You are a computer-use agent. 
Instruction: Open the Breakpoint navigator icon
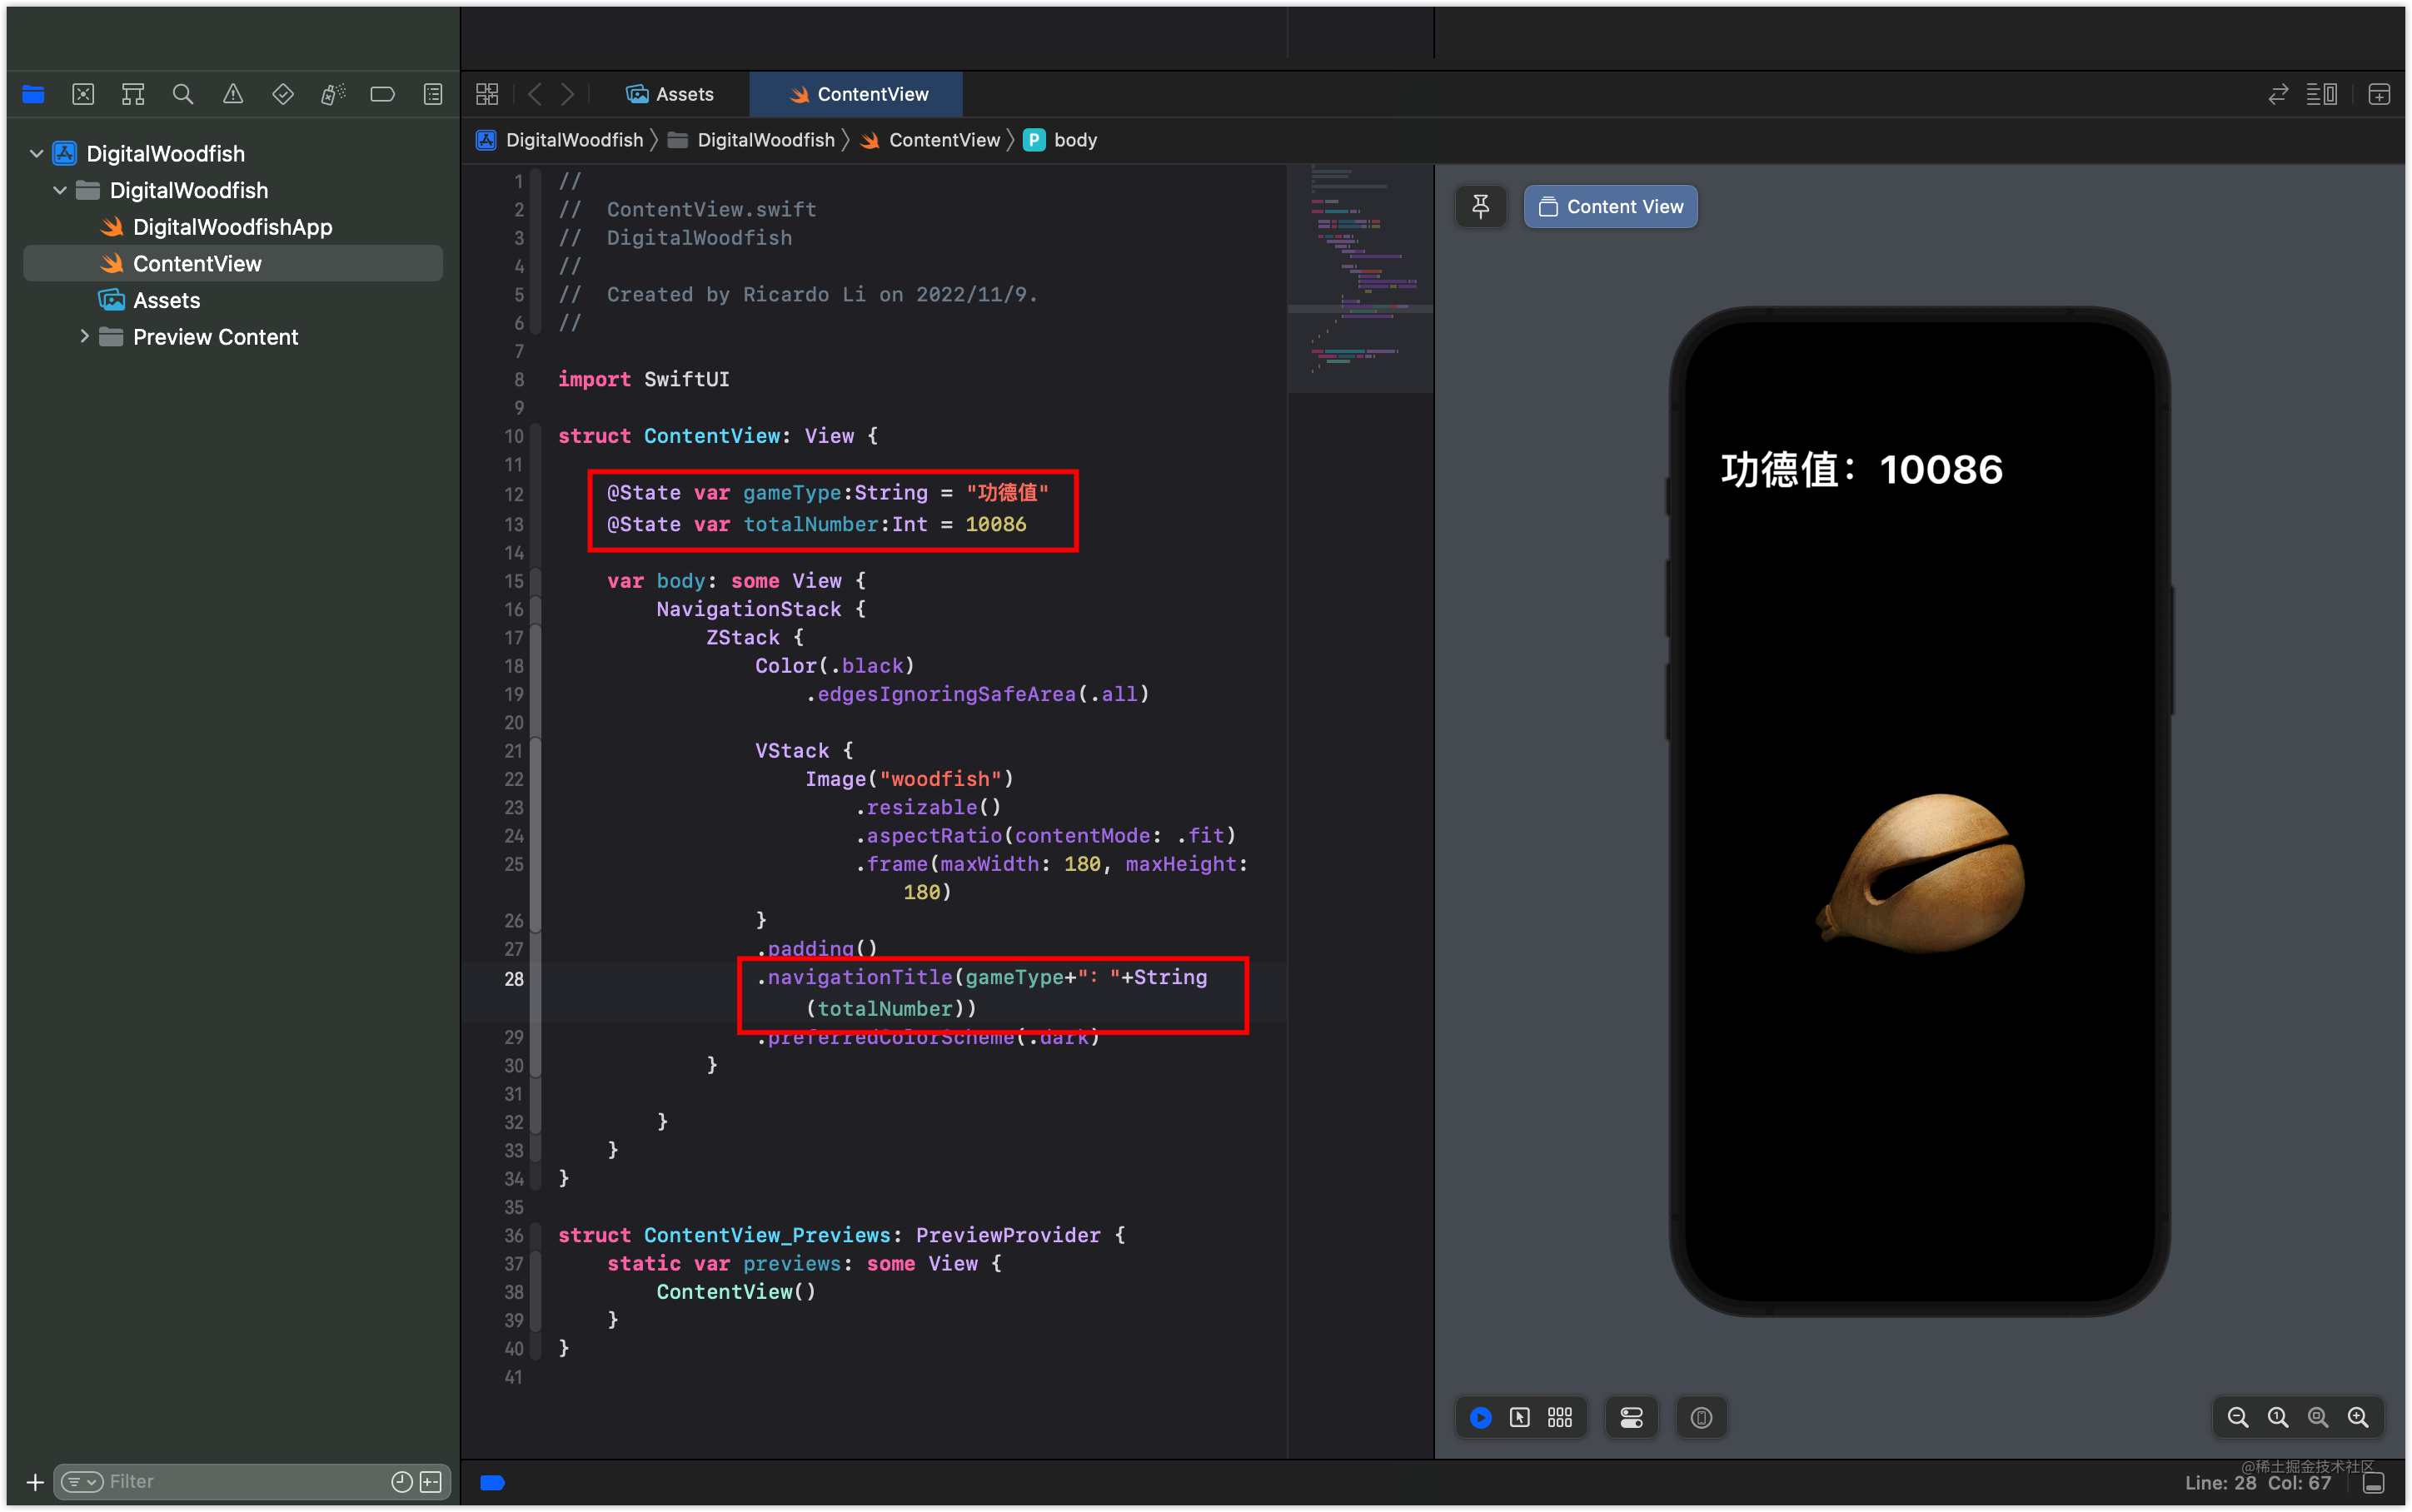tap(382, 94)
